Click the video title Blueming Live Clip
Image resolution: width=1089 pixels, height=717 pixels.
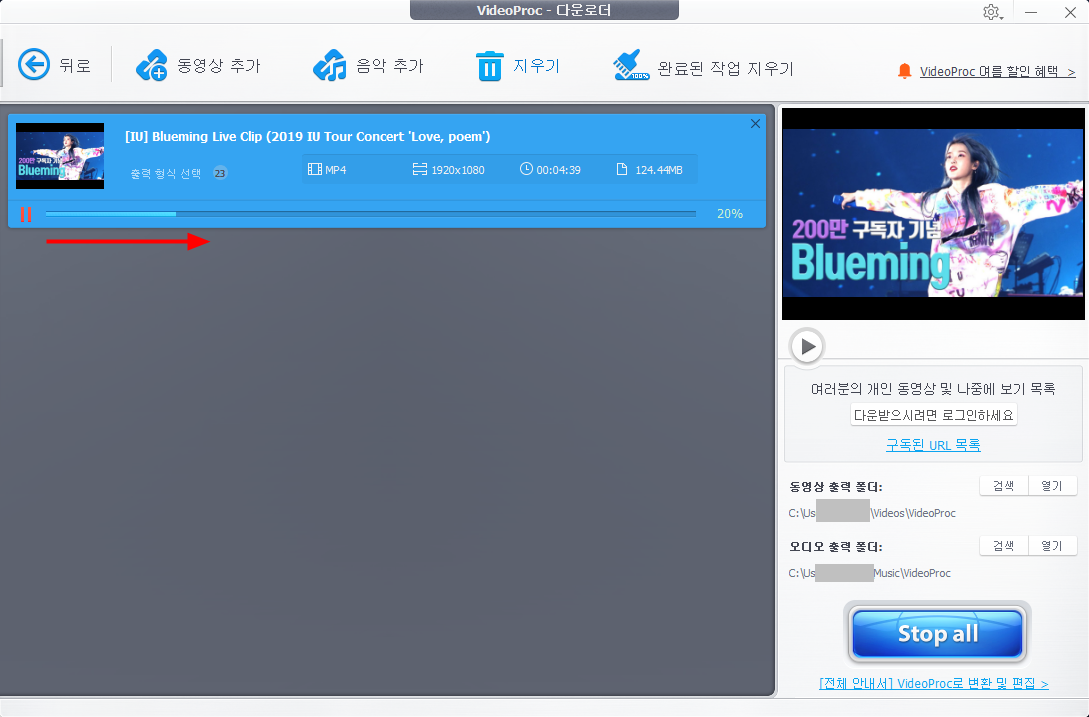click(x=308, y=136)
